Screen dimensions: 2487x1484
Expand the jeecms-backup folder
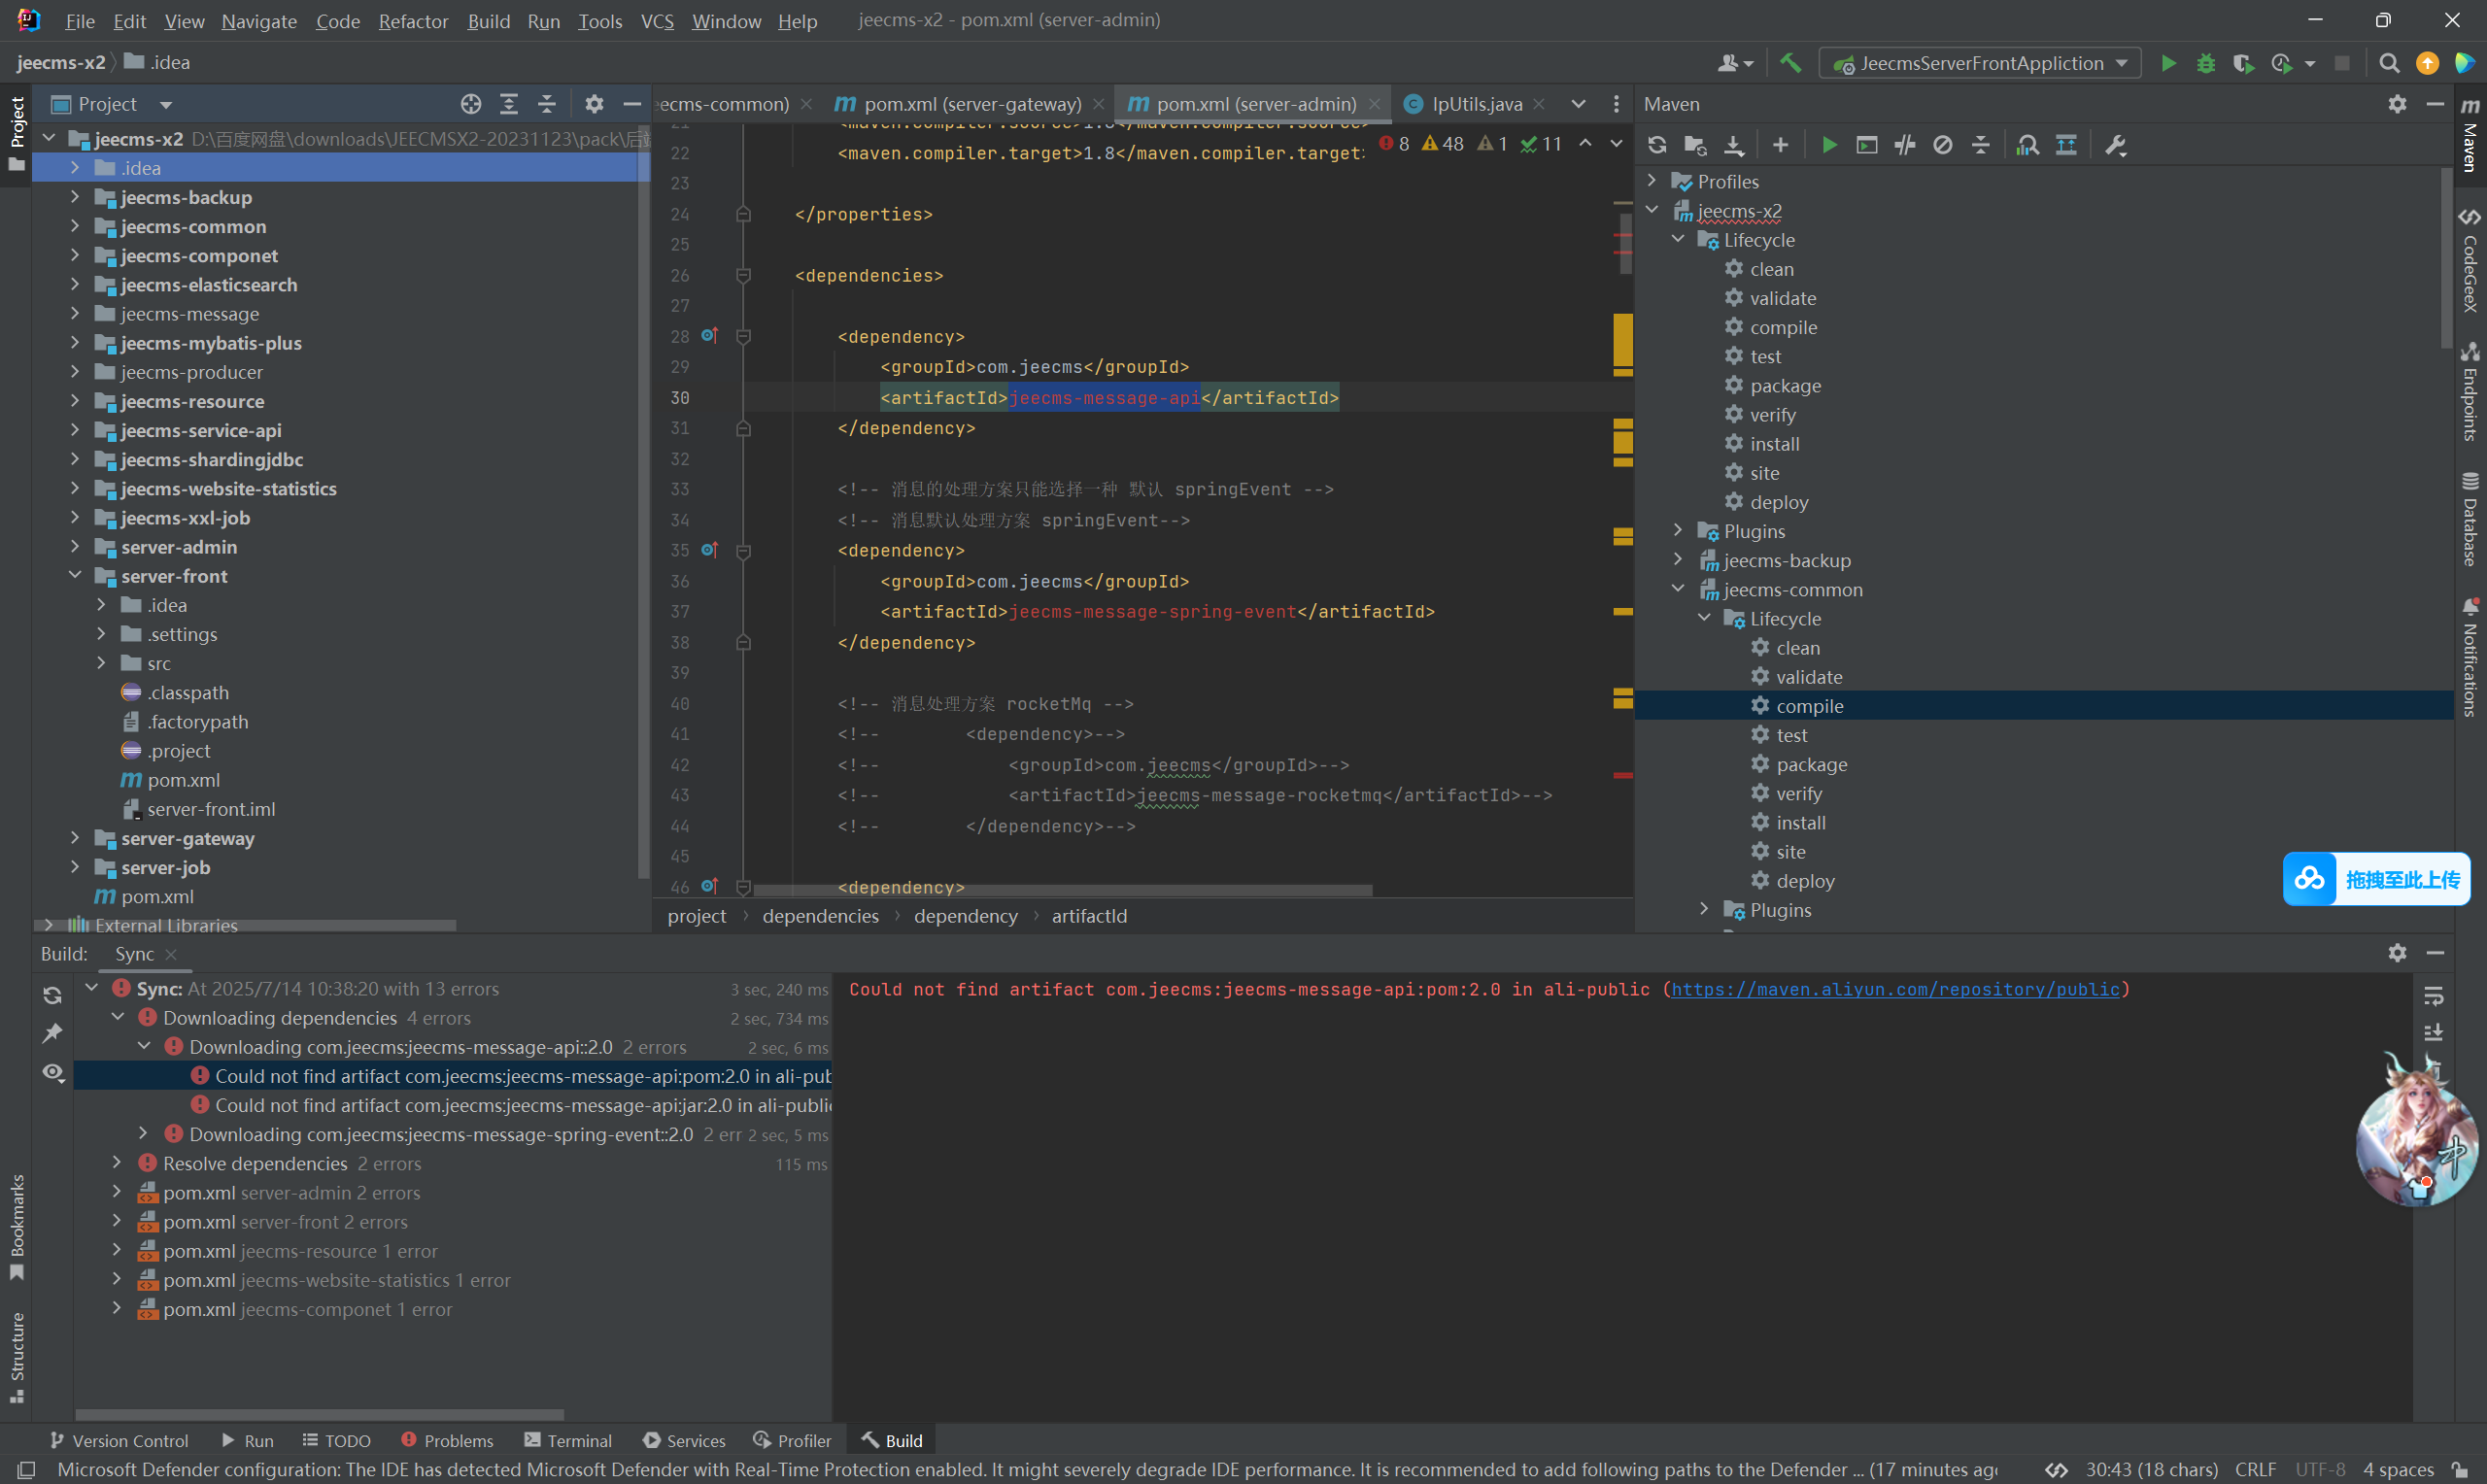pyautogui.click(x=75, y=197)
